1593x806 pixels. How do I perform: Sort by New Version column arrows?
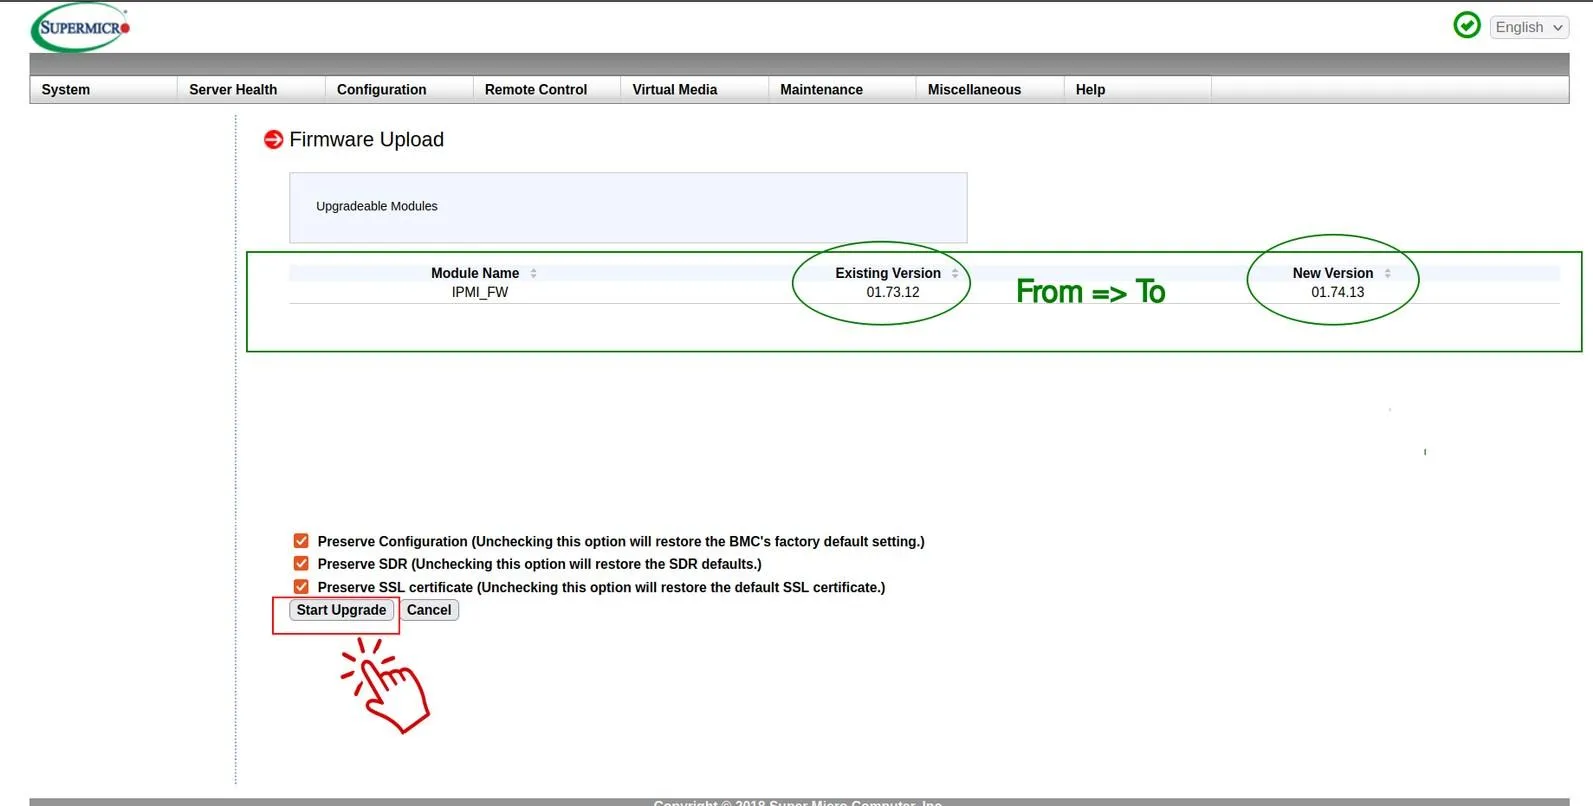tap(1387, 273)
